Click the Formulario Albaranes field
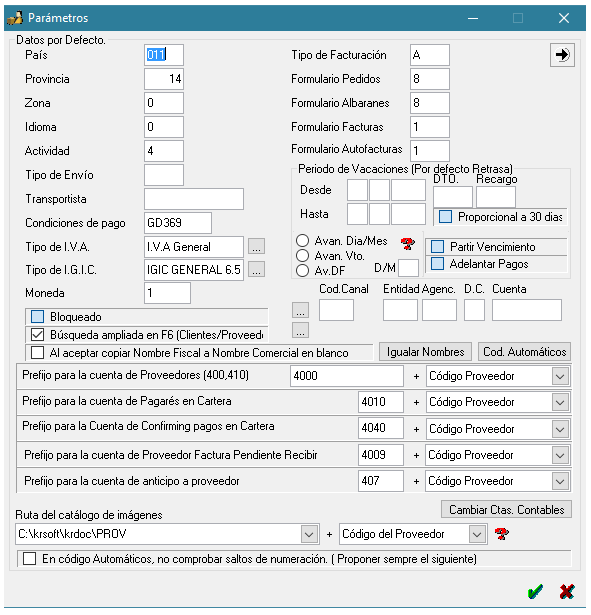Viewport: 591px width, 615px height. [430, 103]
